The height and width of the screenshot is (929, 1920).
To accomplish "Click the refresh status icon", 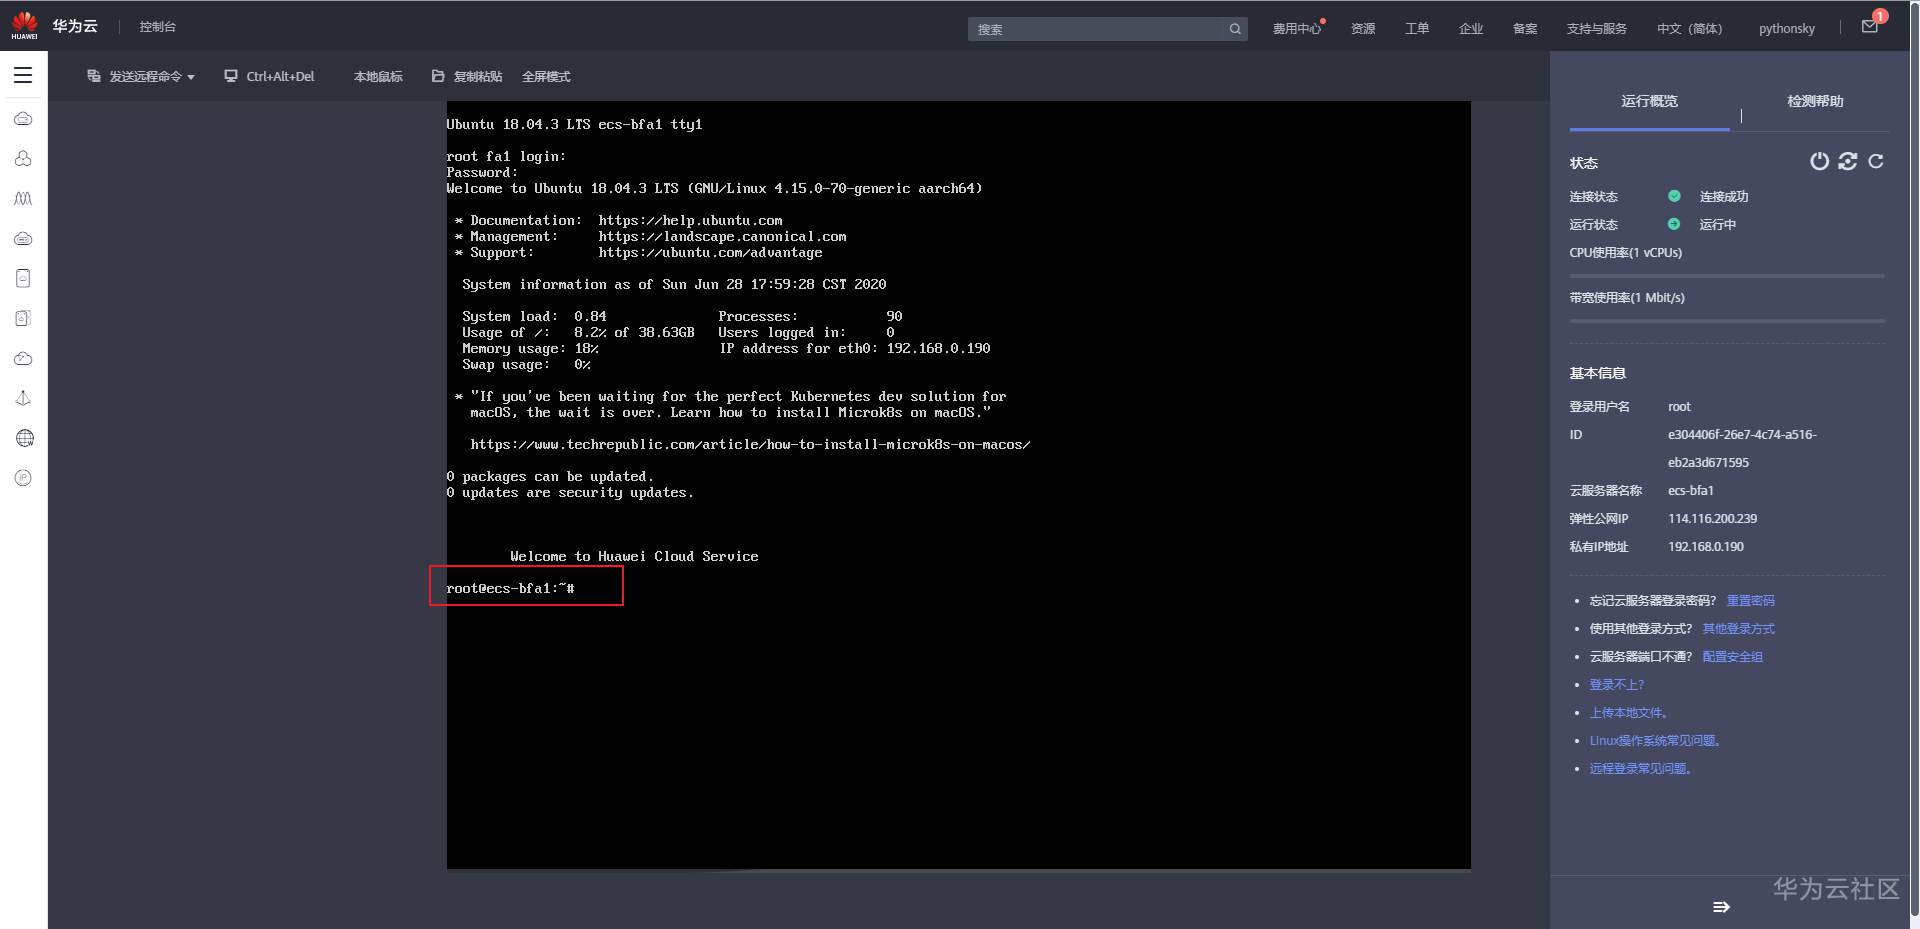I will 1876,161.
